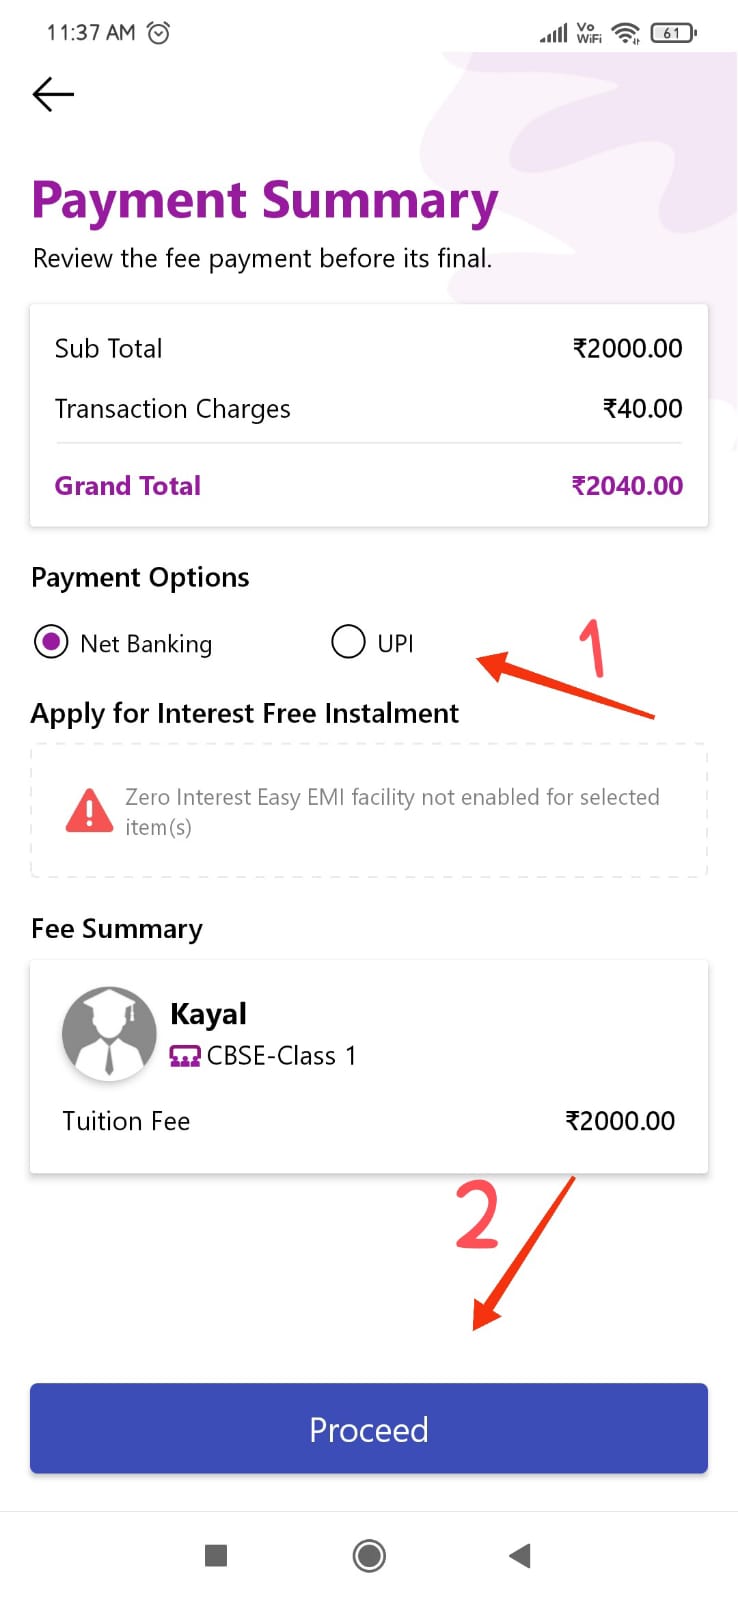Tap the Tuition Fee row
738x1600 pixels.
coord(369,1121)
